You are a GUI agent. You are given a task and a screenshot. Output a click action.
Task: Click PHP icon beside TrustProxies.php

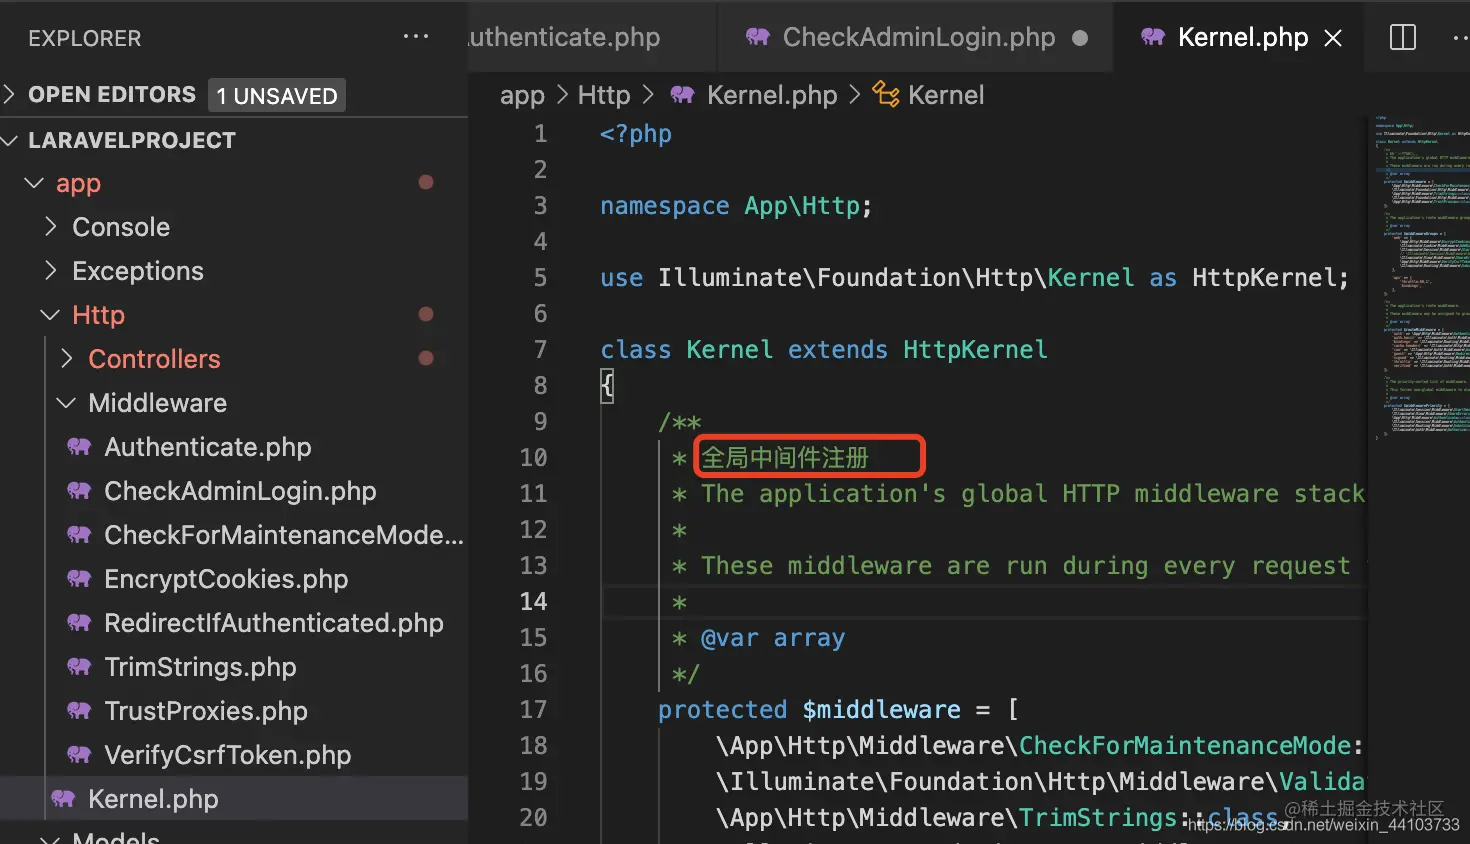tap(79, 710)
